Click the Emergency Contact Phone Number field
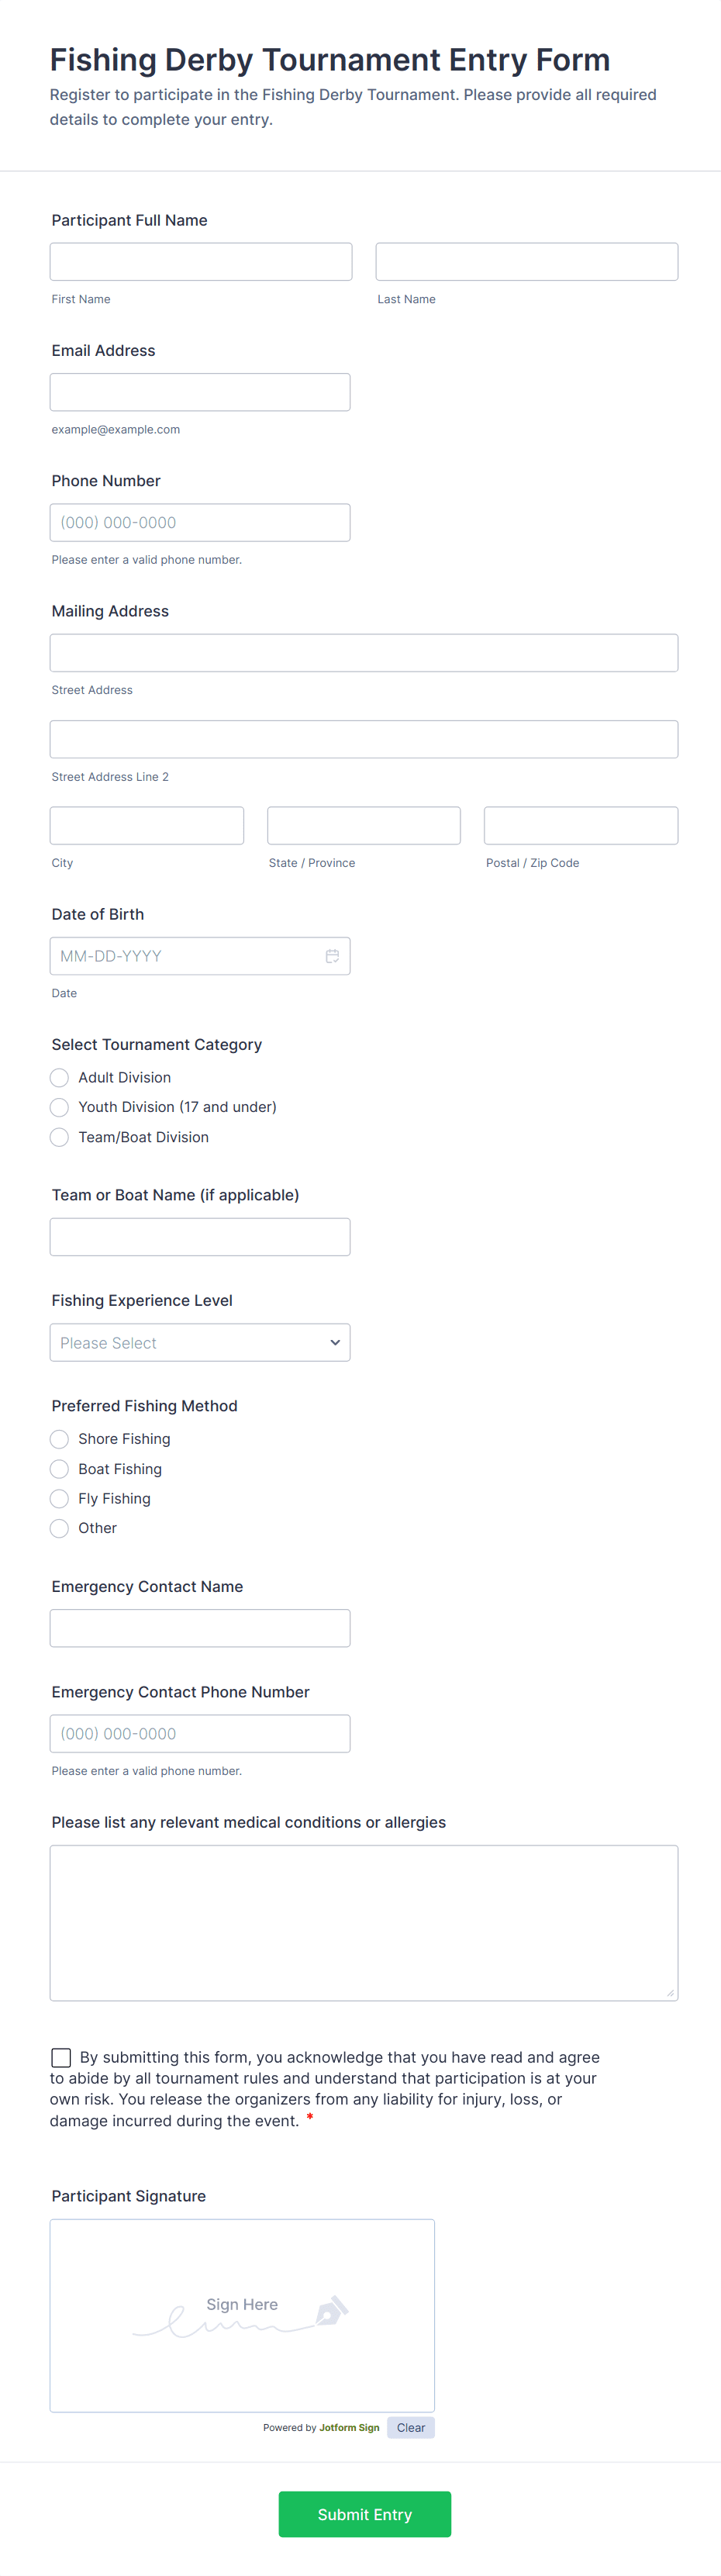Image resolution: width=721 pixels, height=2576 pixels. pyautogui.click(x=200, y=1733)
